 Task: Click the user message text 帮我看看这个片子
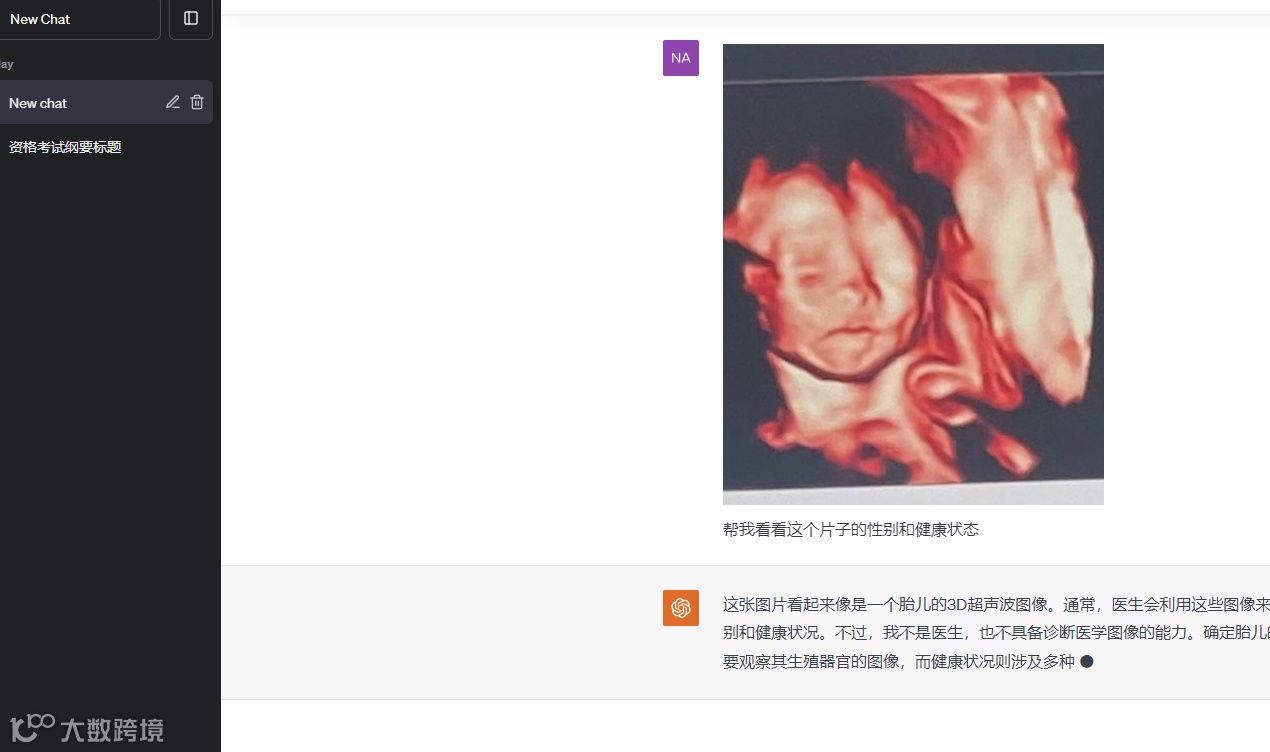pyautogui.click(x=787, y=530)
